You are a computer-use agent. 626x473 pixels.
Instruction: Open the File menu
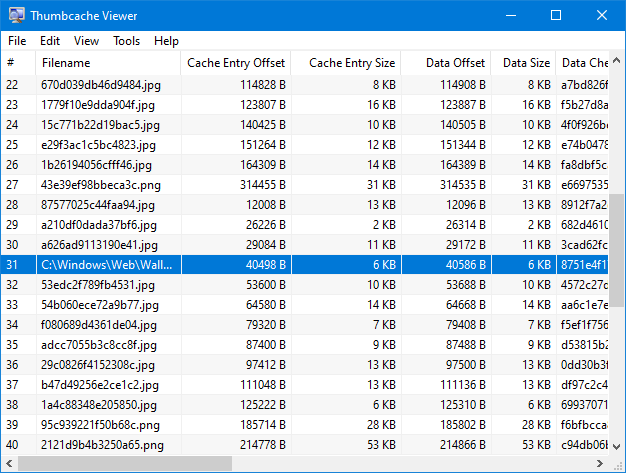17,41
